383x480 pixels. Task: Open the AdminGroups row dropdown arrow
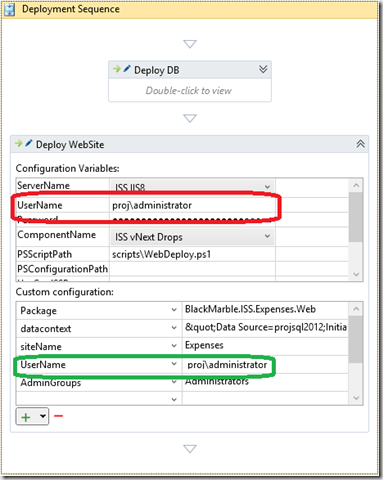pos(174,382)
